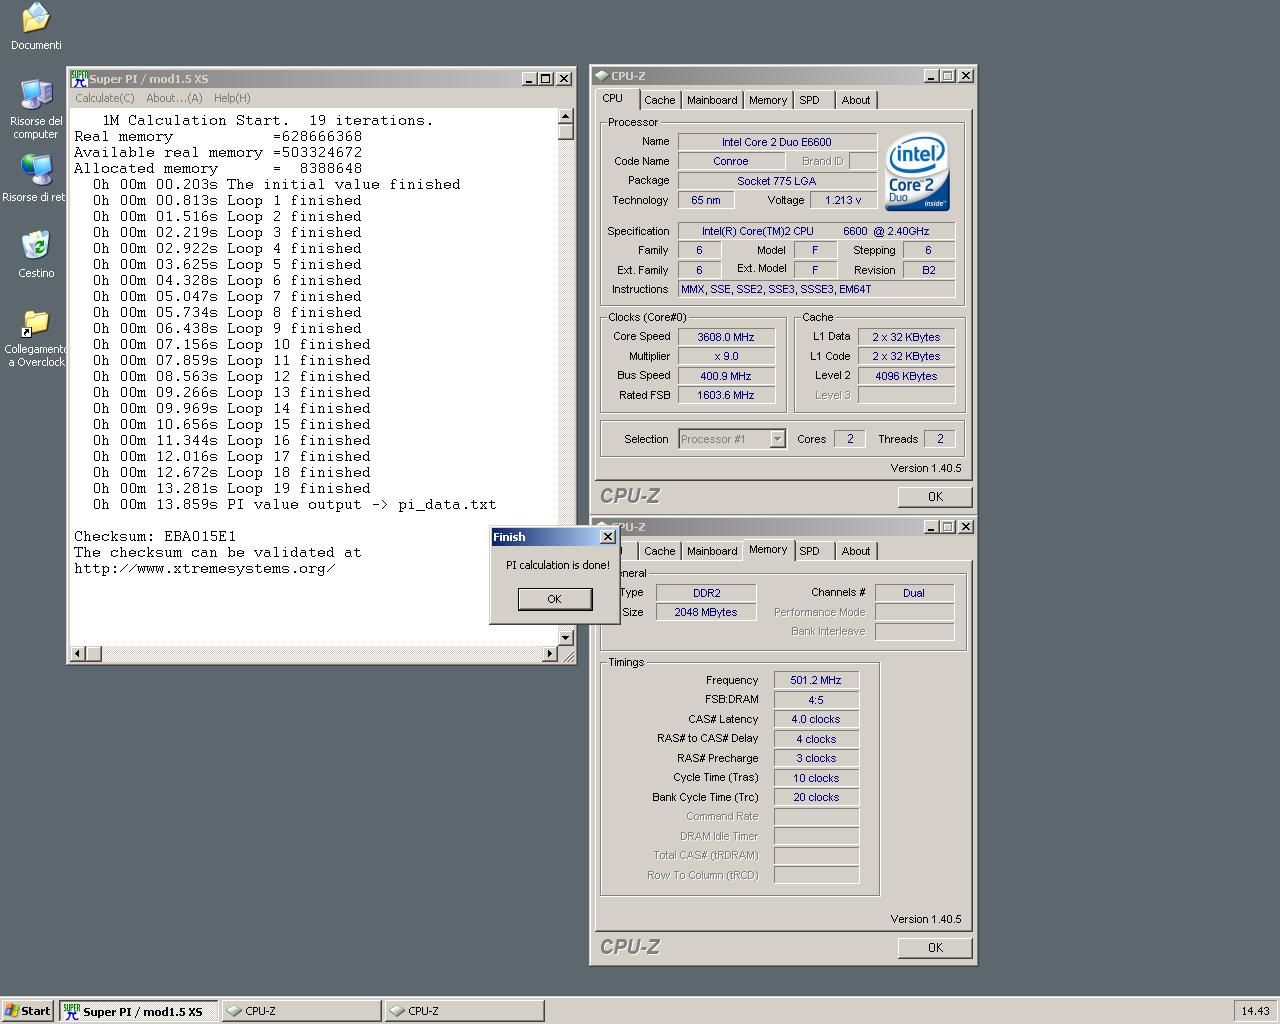The height and width of the screenshot is (1024, 1280).
Task: Select the CPU tab in the upper CPU-Z window
Action: 613,99
